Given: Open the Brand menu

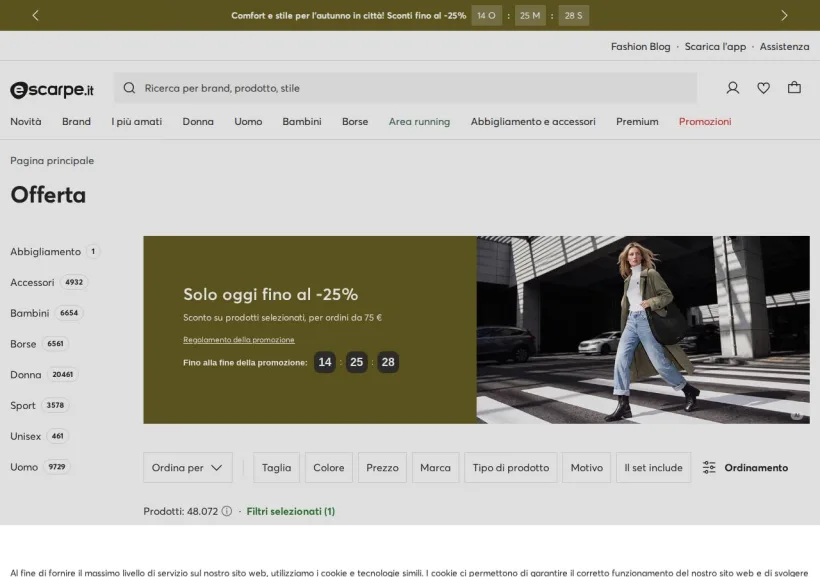Looking at the screenshot, I should coord(76,121).
